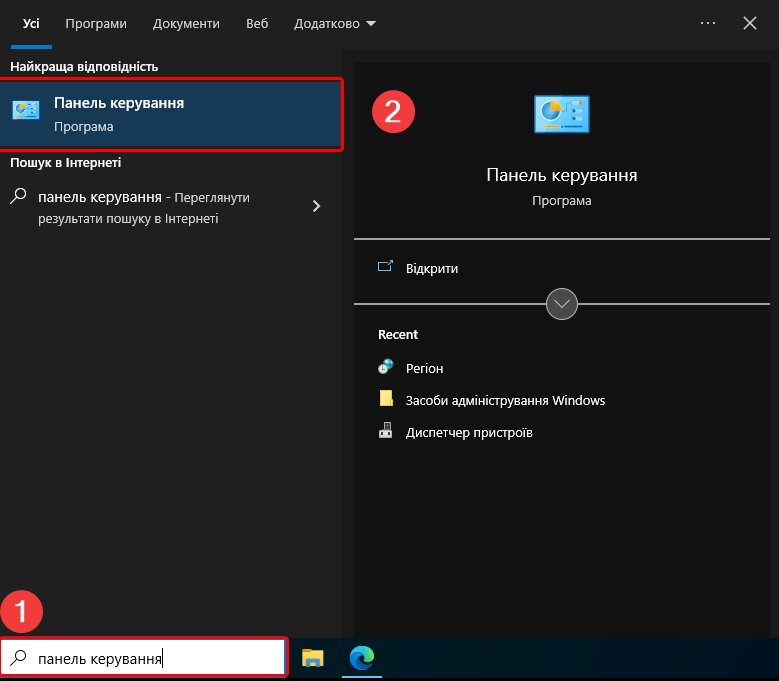The width and height of the screenshot is (779, 681).
Task: Expand web search results with the arrow
Action: [x=317, y=206]
